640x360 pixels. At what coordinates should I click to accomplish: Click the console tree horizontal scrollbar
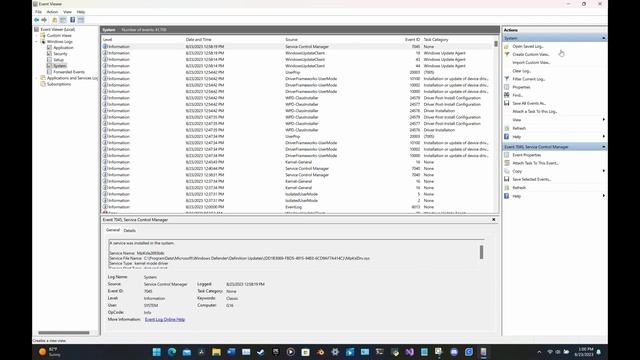pos(64,333)
